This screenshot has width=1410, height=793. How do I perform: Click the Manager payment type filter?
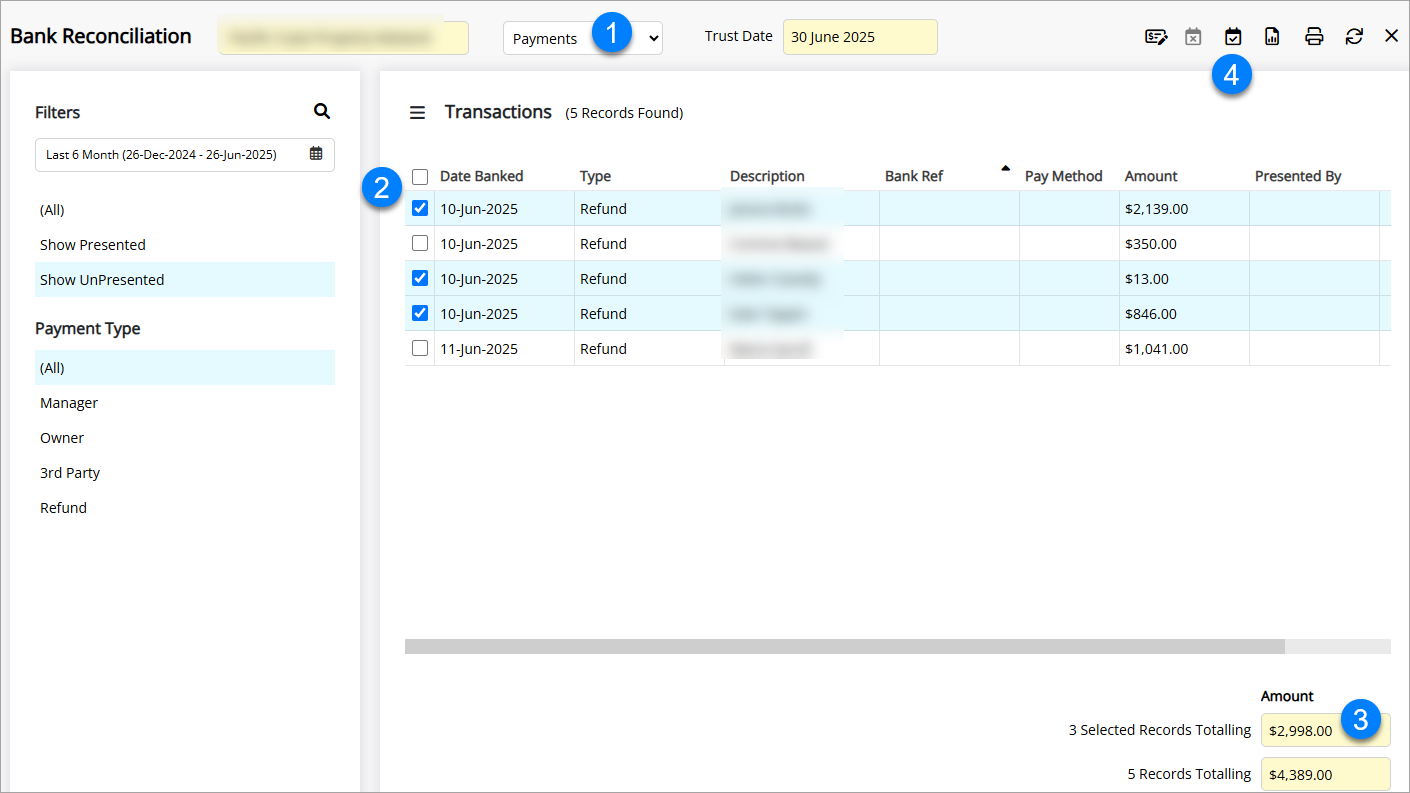tap(69, 403)
